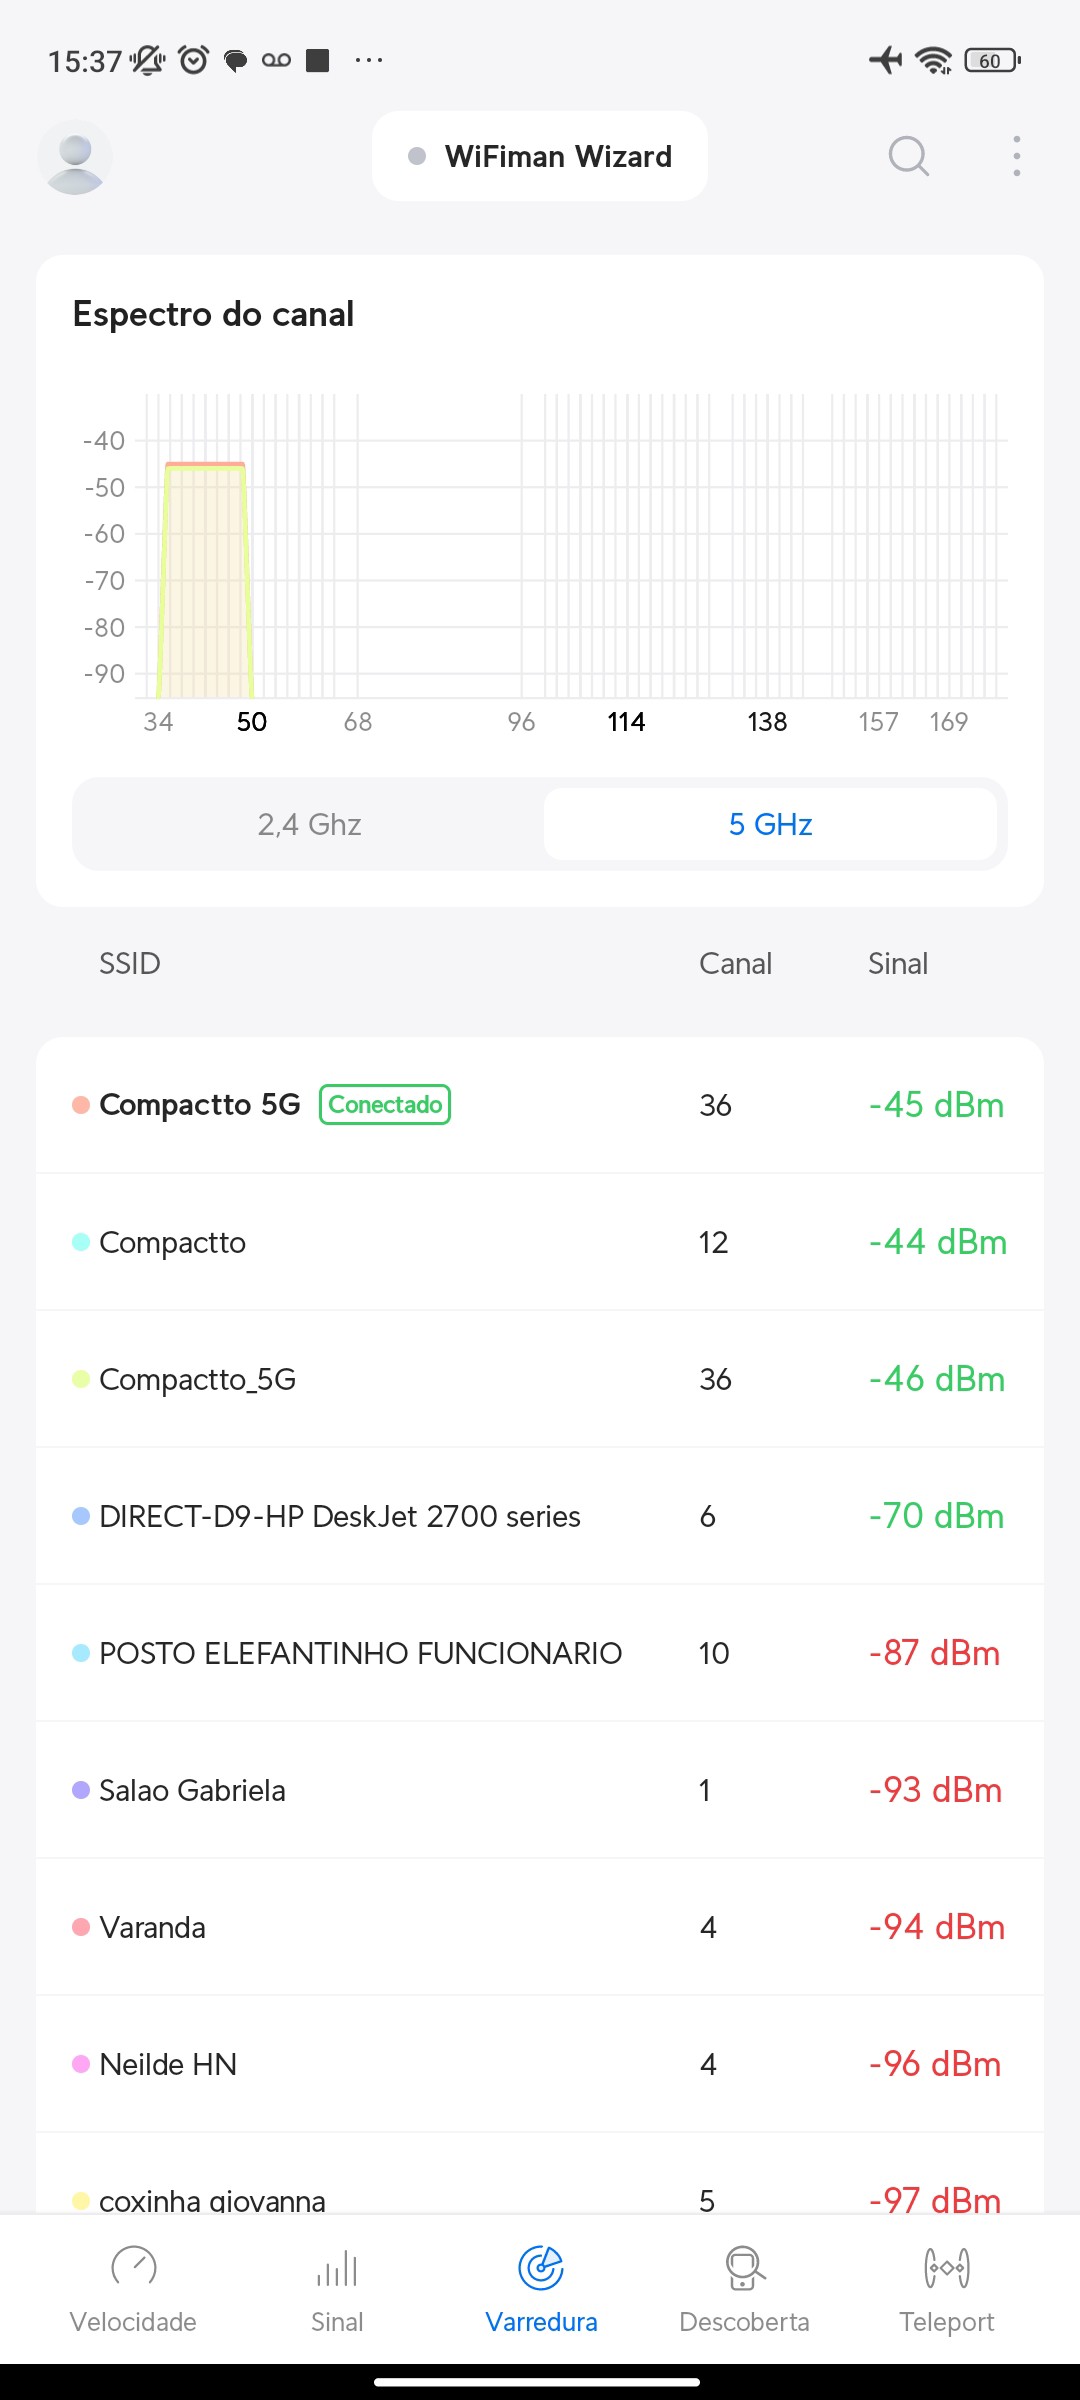This screenshot has height=2400, width=1080.
Task: Tap the Wi-Fi status bar icon
Action: click(x=934, y=60)
